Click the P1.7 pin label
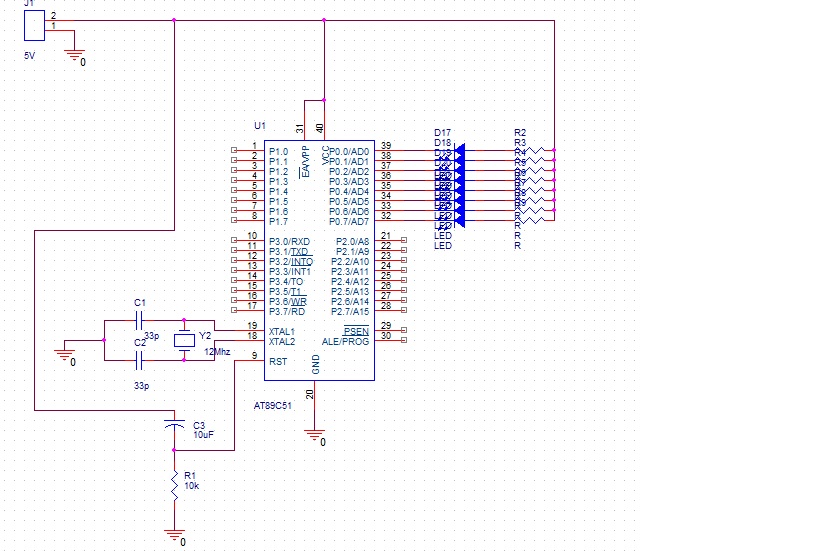Image resolution: width=819 pixels, height=551 pixels. 278,221
